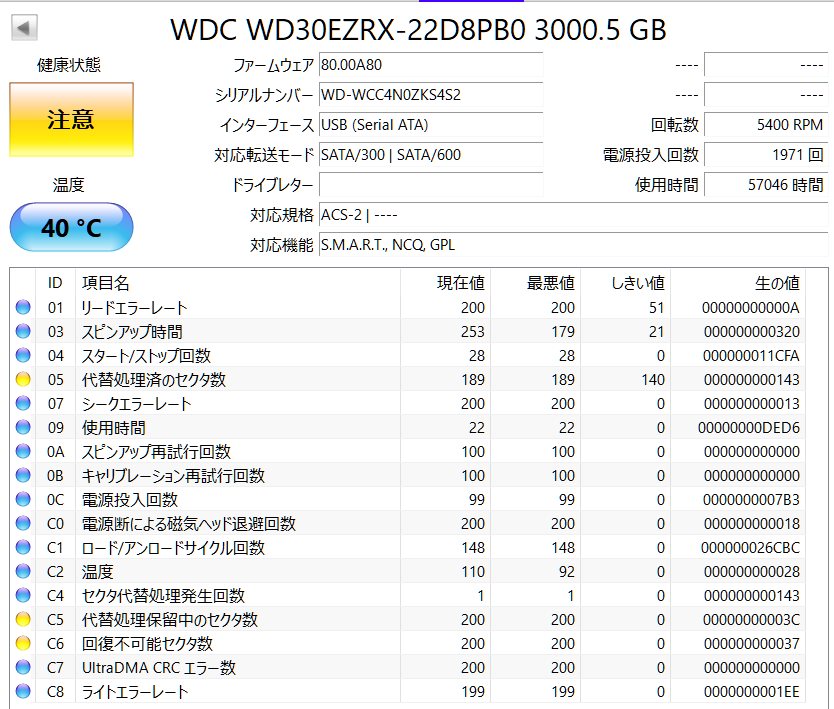This screenshot has height=709, width=834.
Task: Click the 40 °C temperature button
Action: [71, 227]
